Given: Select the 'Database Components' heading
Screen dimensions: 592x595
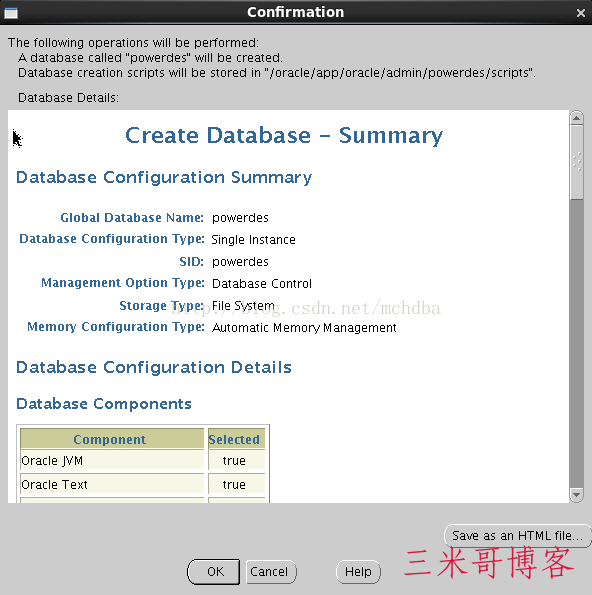Looking at the screenshot, I should (104, 404).
